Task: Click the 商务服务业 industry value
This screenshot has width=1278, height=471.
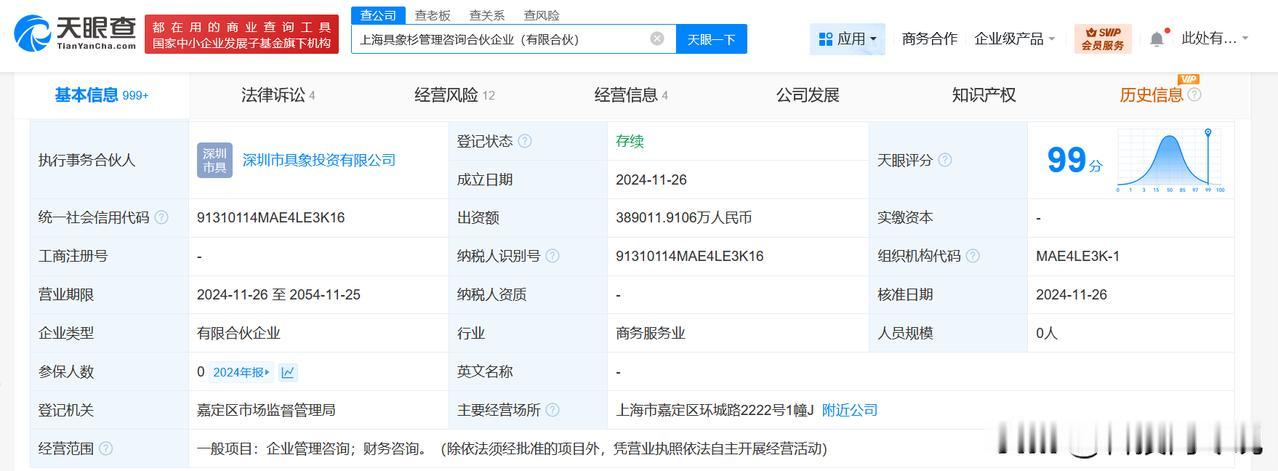Action: click(651, 333)
